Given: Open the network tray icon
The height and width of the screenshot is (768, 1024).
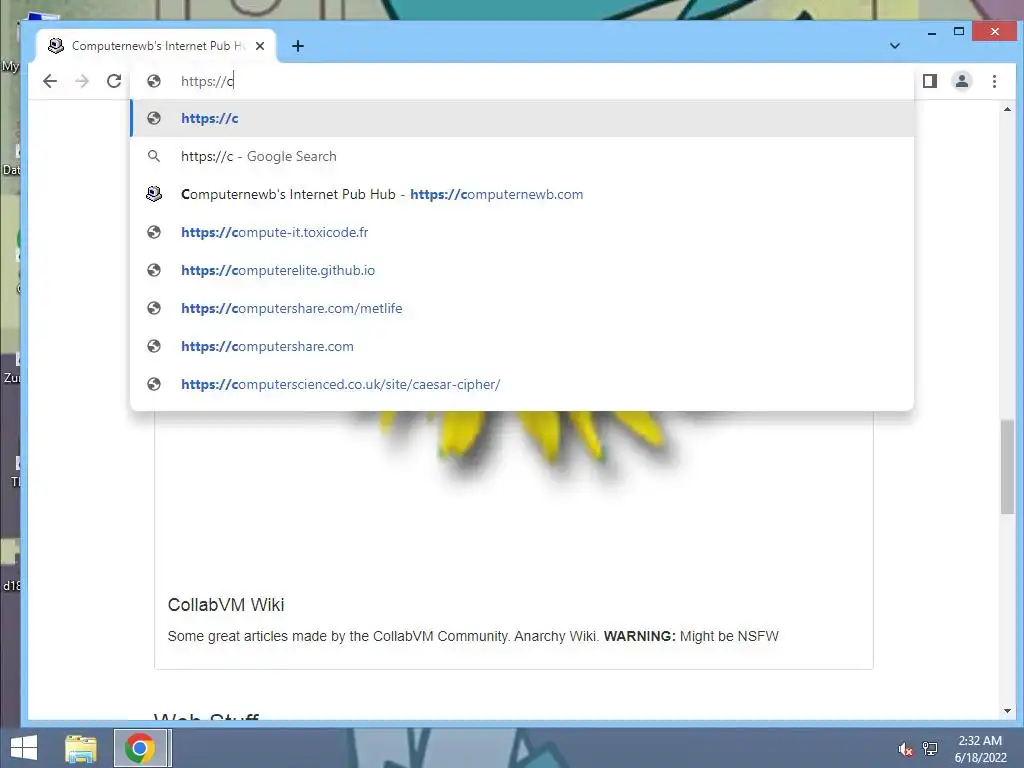Looking at the screenshot, I should pyautogui.click(x=930, y=749).
